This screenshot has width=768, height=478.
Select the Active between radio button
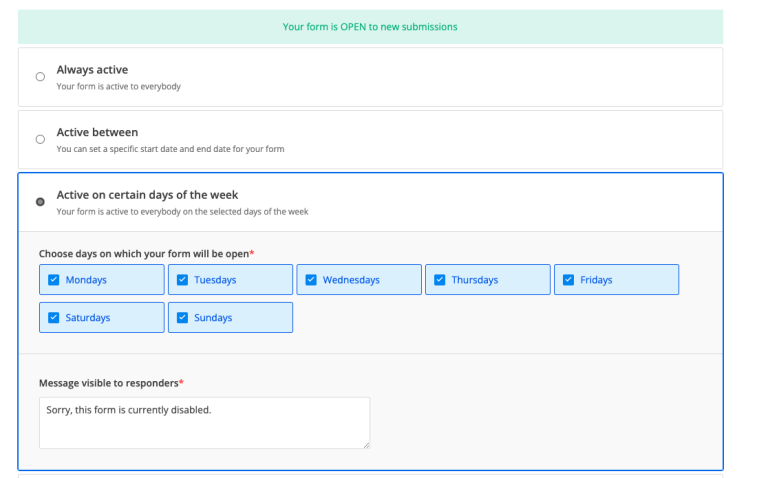coord(40,140)
